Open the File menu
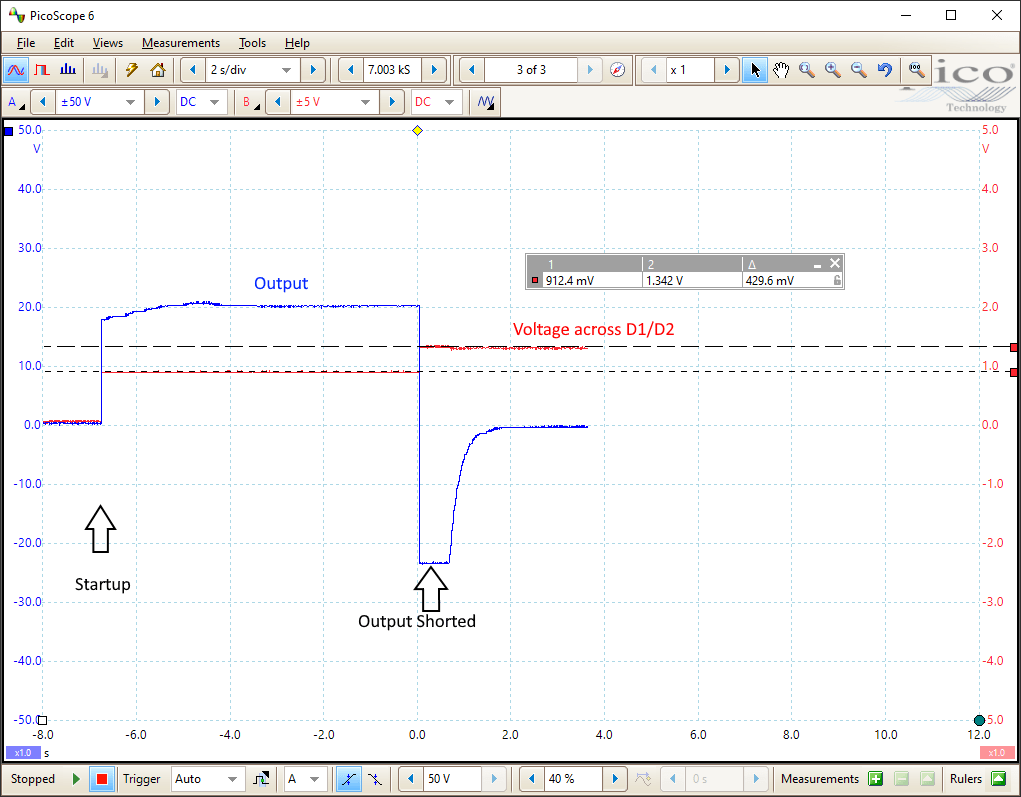The image size is (1021, 797). (x=25, y=43)
